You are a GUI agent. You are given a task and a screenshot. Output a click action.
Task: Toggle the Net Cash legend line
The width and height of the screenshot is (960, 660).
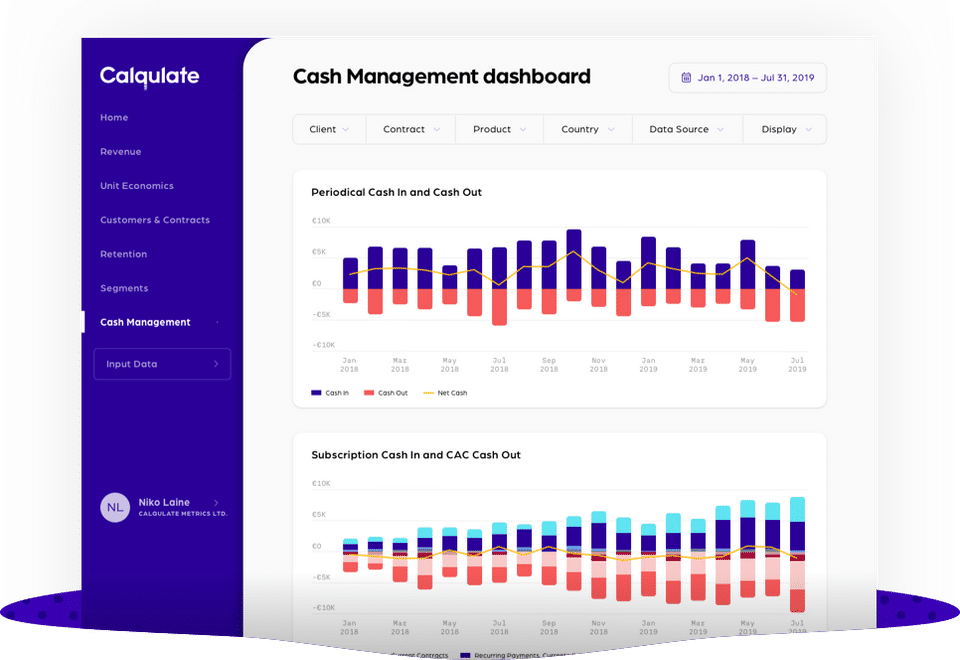pos(429,393)
